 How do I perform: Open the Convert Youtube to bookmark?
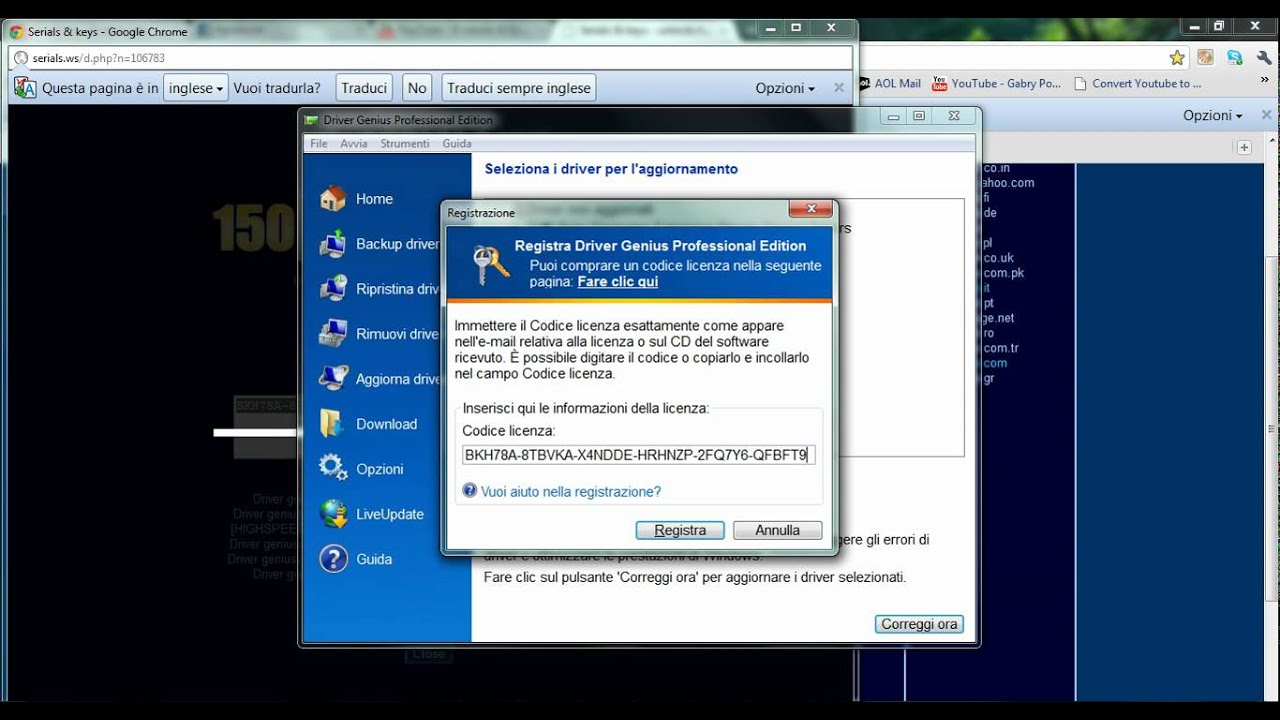click(x=1138, y=84)
